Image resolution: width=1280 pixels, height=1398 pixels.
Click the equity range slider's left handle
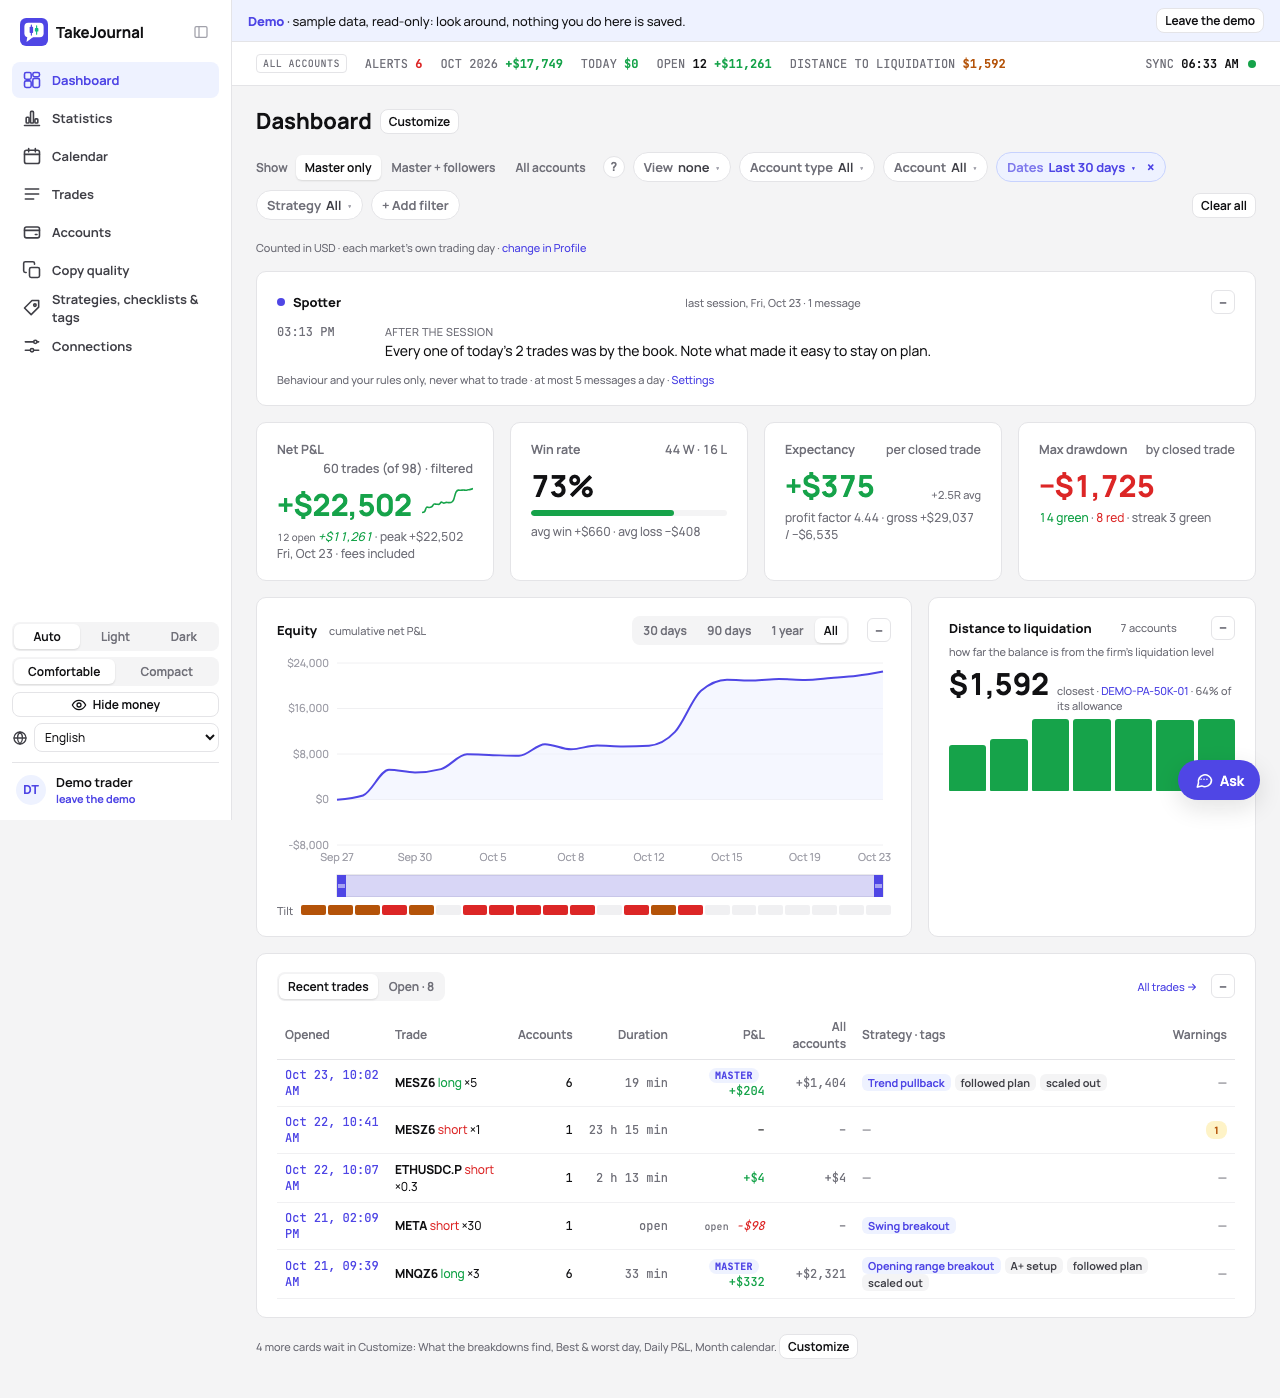coord(341,885)
